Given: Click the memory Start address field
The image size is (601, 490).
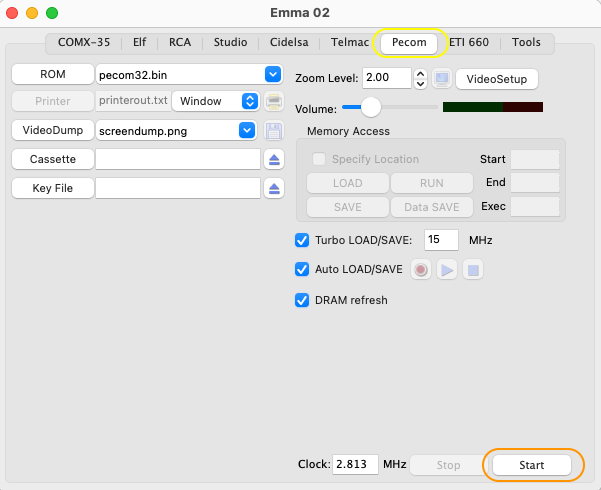Looking at the screenshot, I should (x=535, y=159).
